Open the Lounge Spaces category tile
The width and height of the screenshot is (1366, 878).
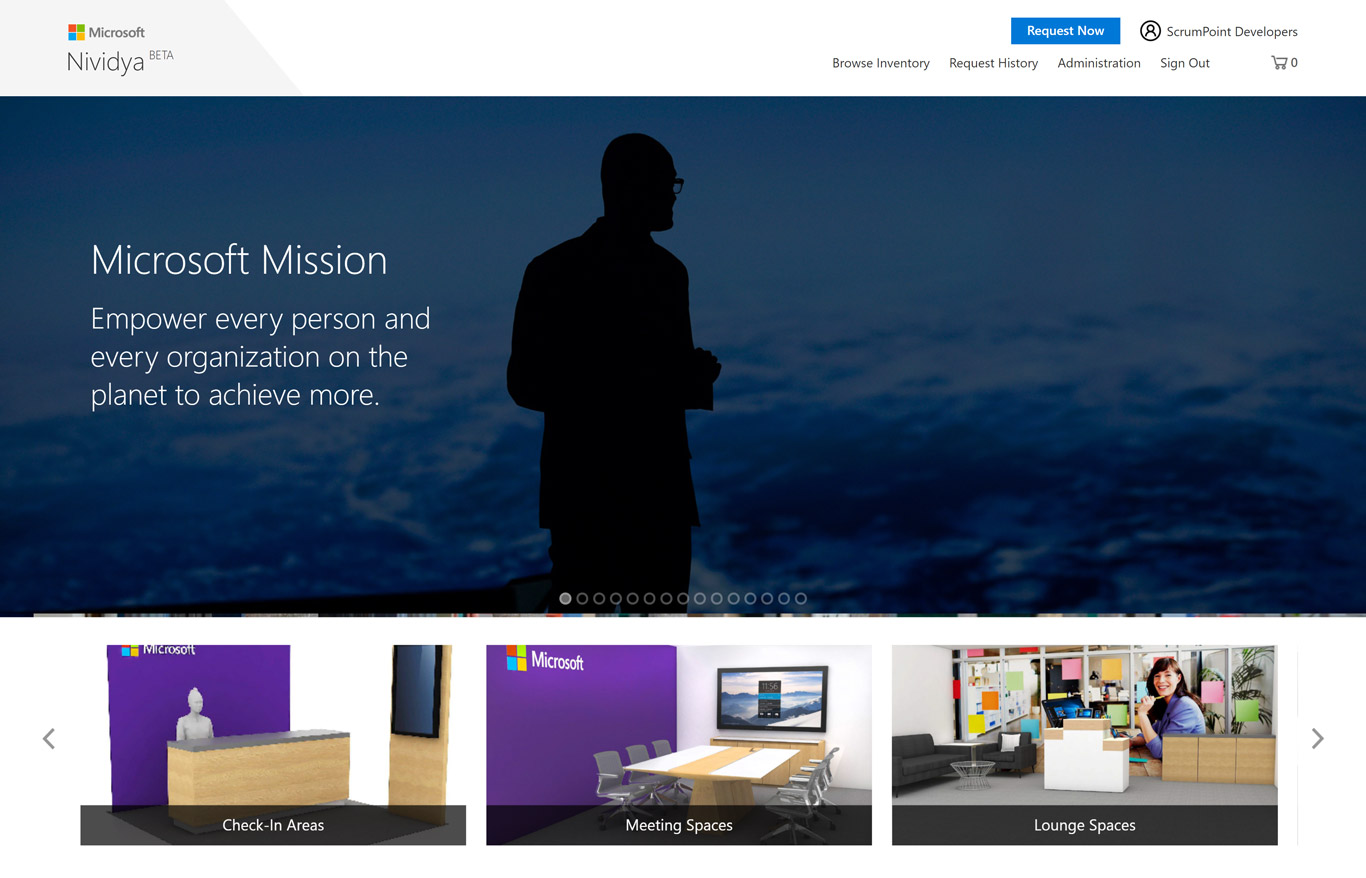click(x=1084, y=744)
